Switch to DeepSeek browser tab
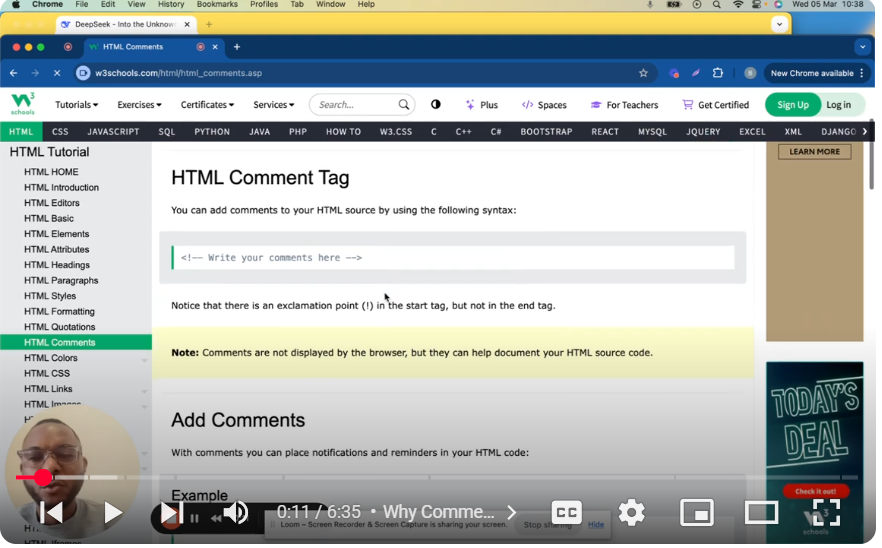This screenshot has height=548, width=882. coord(125,24)
